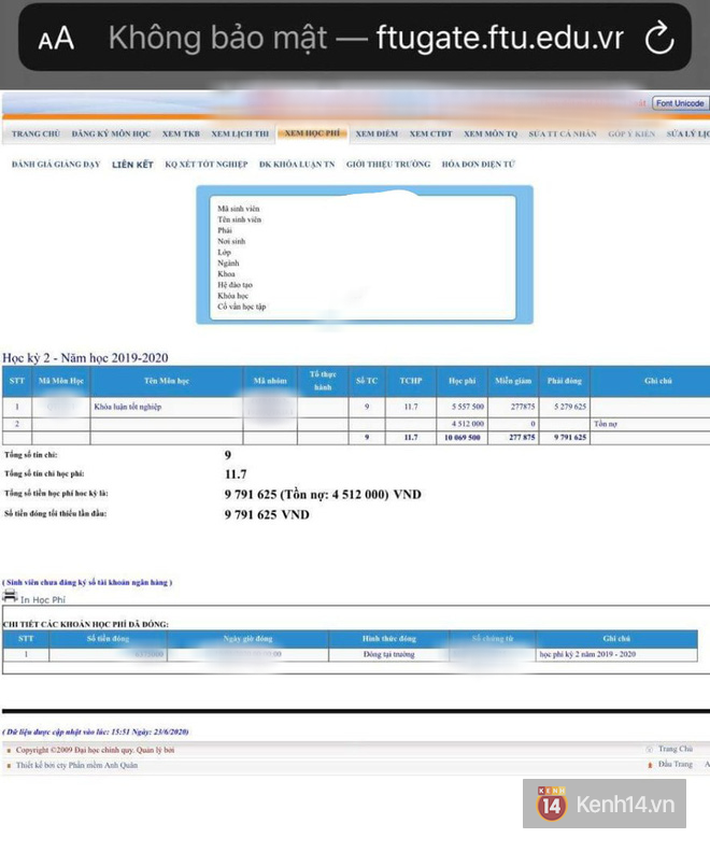
Task: Select the Xem Học Phí tab
Action: pos(312,133)
